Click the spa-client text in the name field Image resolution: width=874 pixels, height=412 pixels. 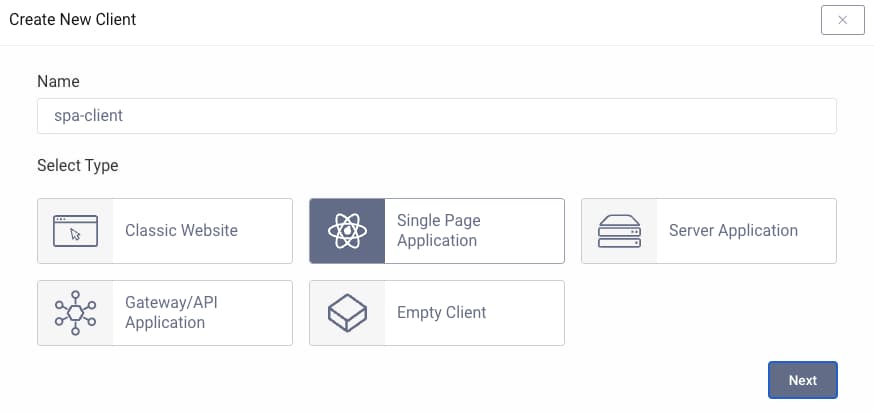pos(88,116)
